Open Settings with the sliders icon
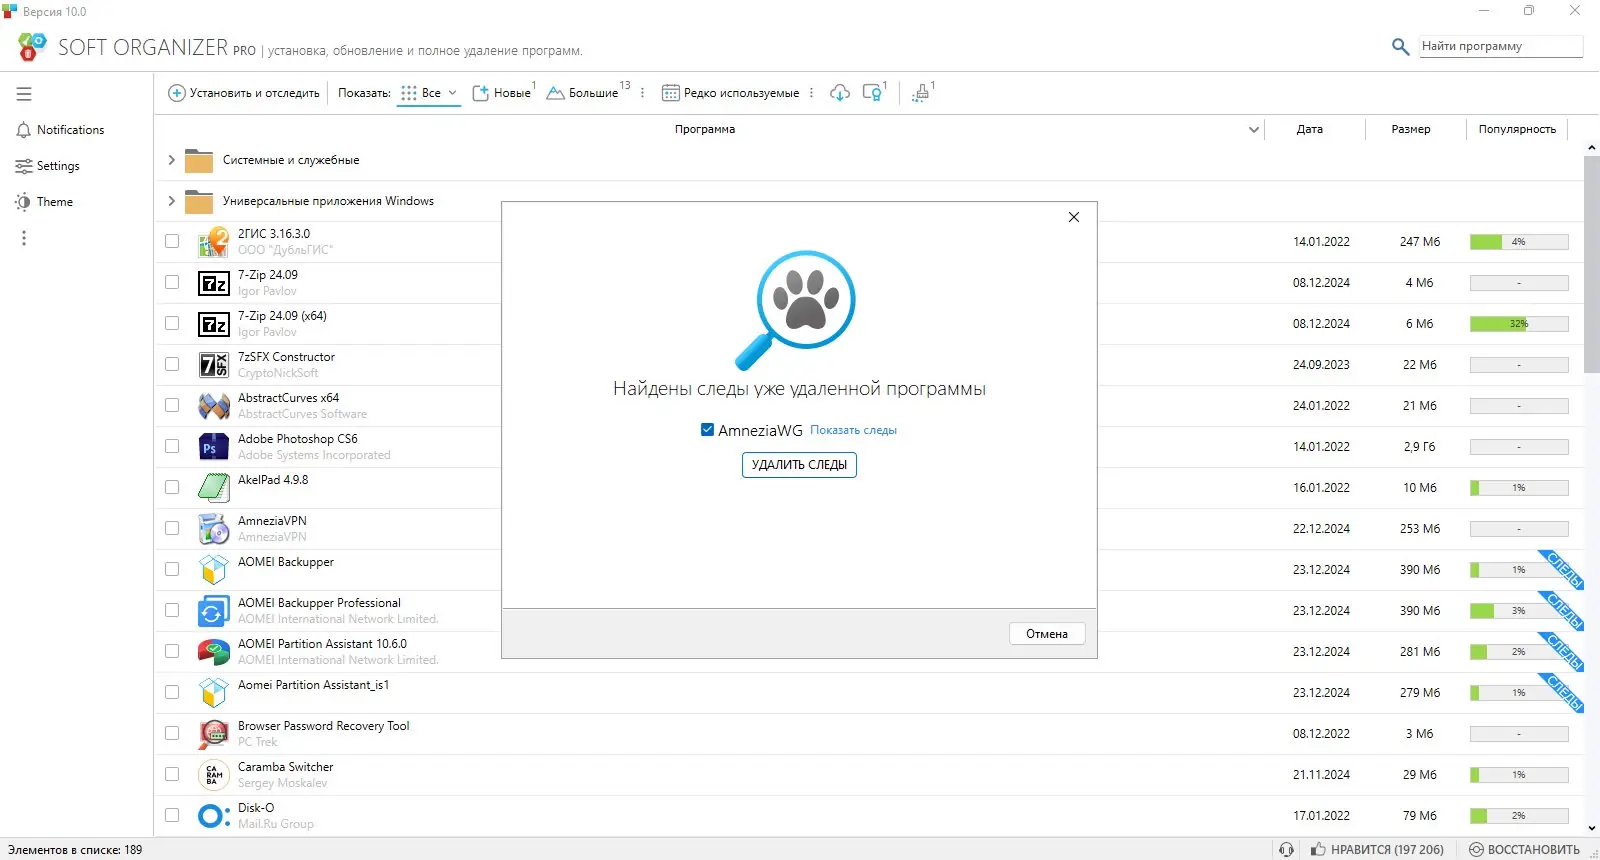This screenshot has height=860, width=1600. click(x=24, y=166)
